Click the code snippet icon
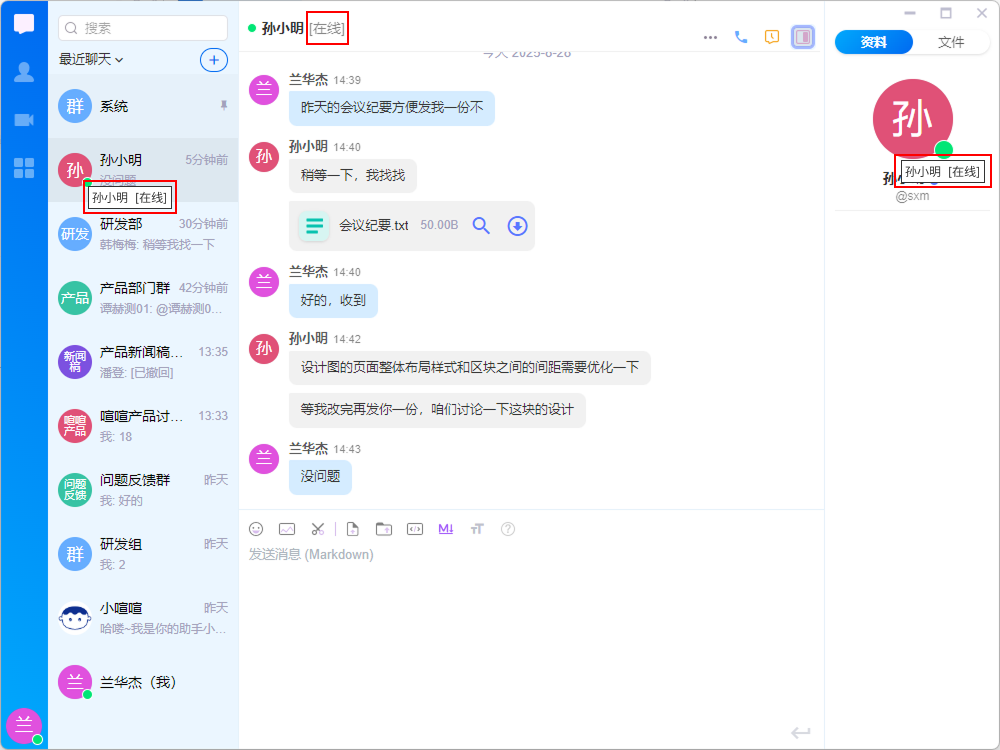 click(415, 529)
